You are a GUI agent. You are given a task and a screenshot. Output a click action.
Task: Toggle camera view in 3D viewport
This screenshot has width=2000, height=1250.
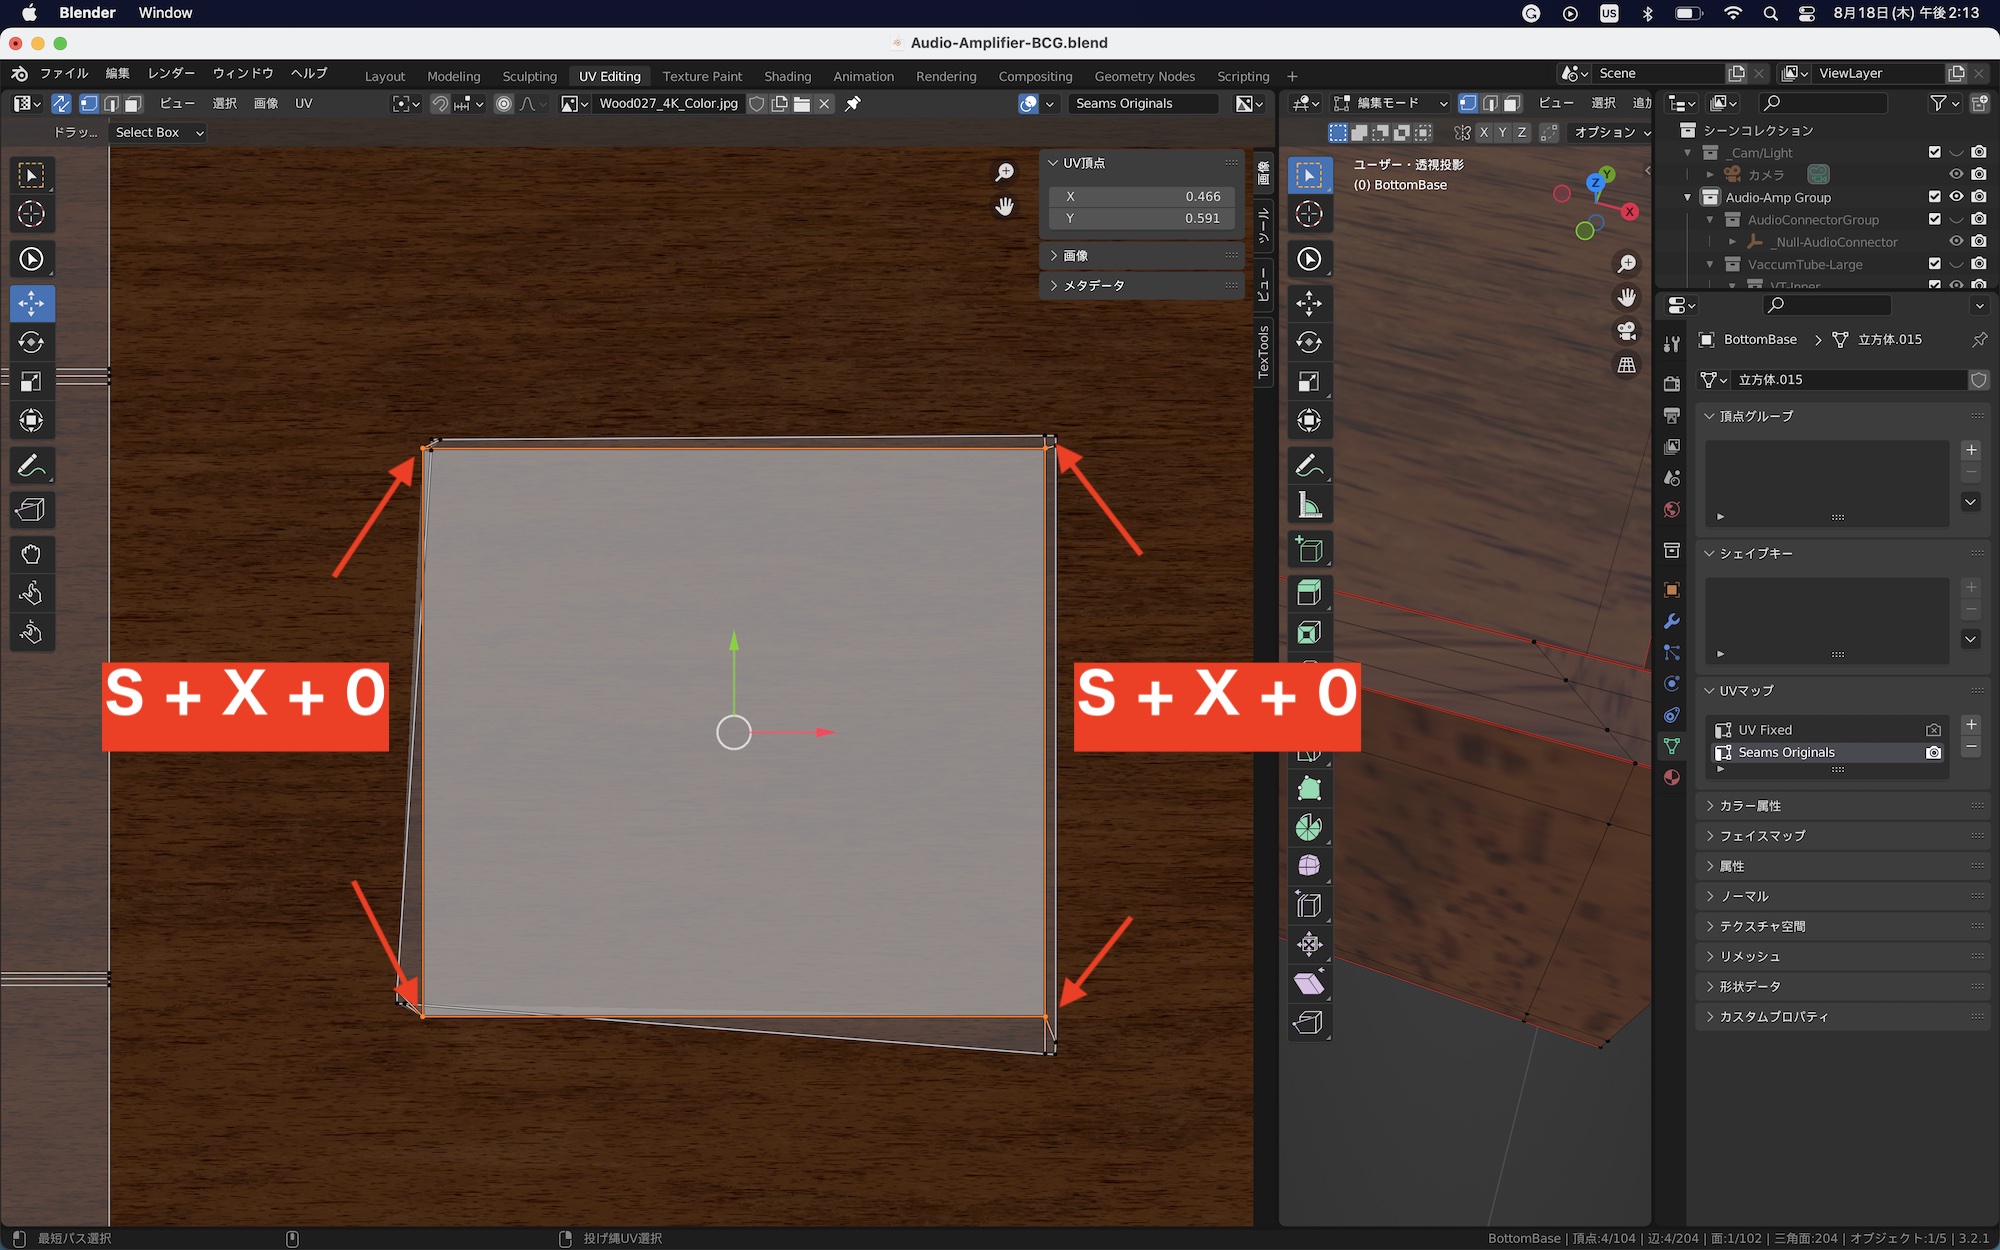[1627, 331]
